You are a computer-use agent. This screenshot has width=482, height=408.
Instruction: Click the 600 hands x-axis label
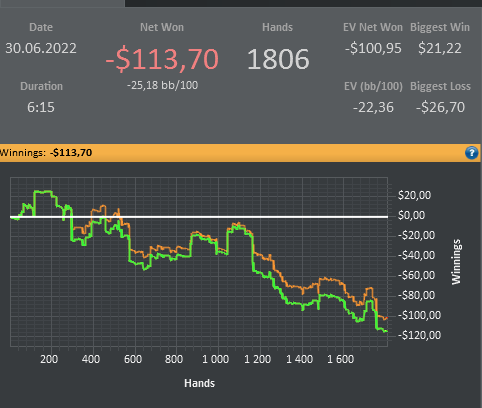pyautogui.click(x=133, y=359)
